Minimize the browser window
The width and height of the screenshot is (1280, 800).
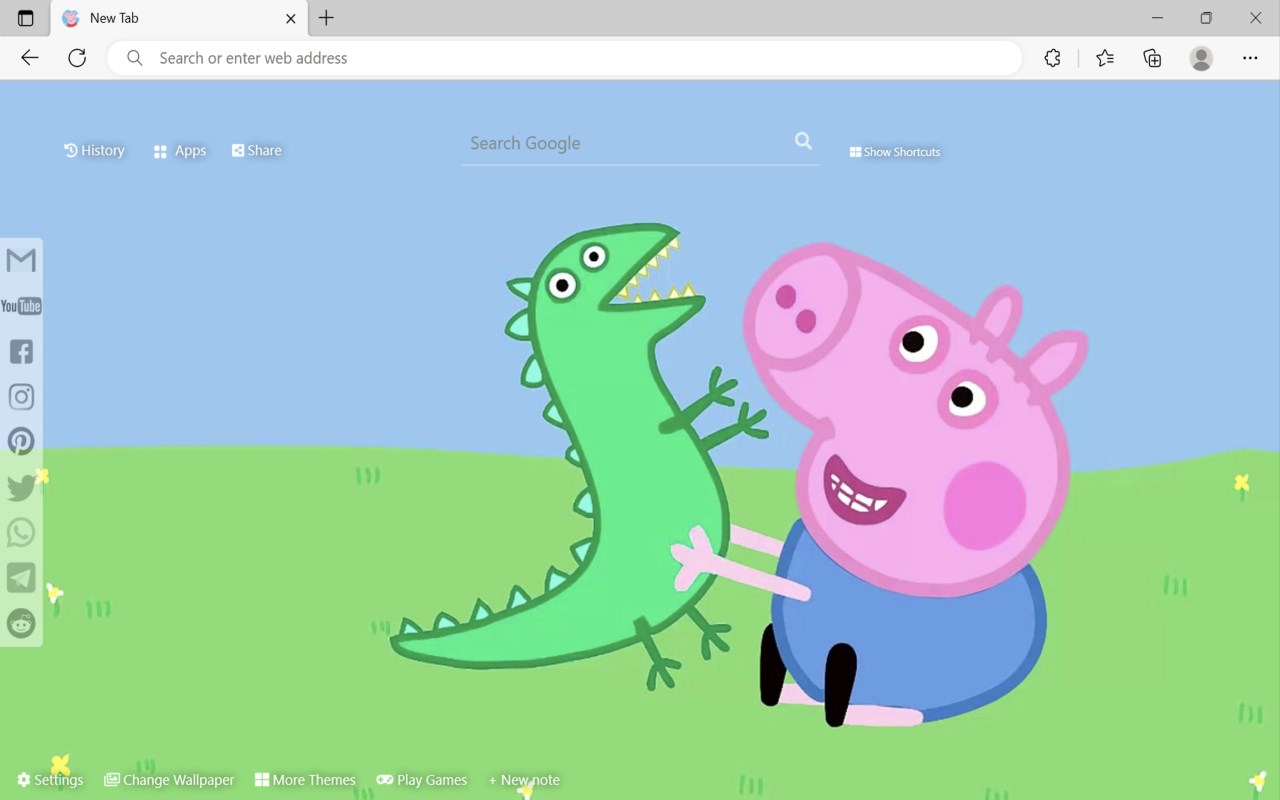(x=1157, y=18)
